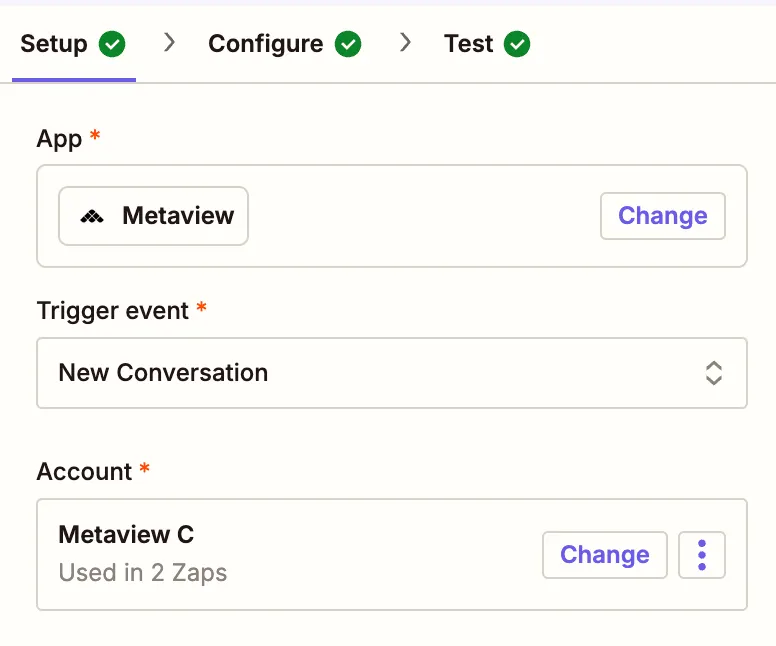
Task: Click the green checkmark beside Configure
Action: [348, 44]
